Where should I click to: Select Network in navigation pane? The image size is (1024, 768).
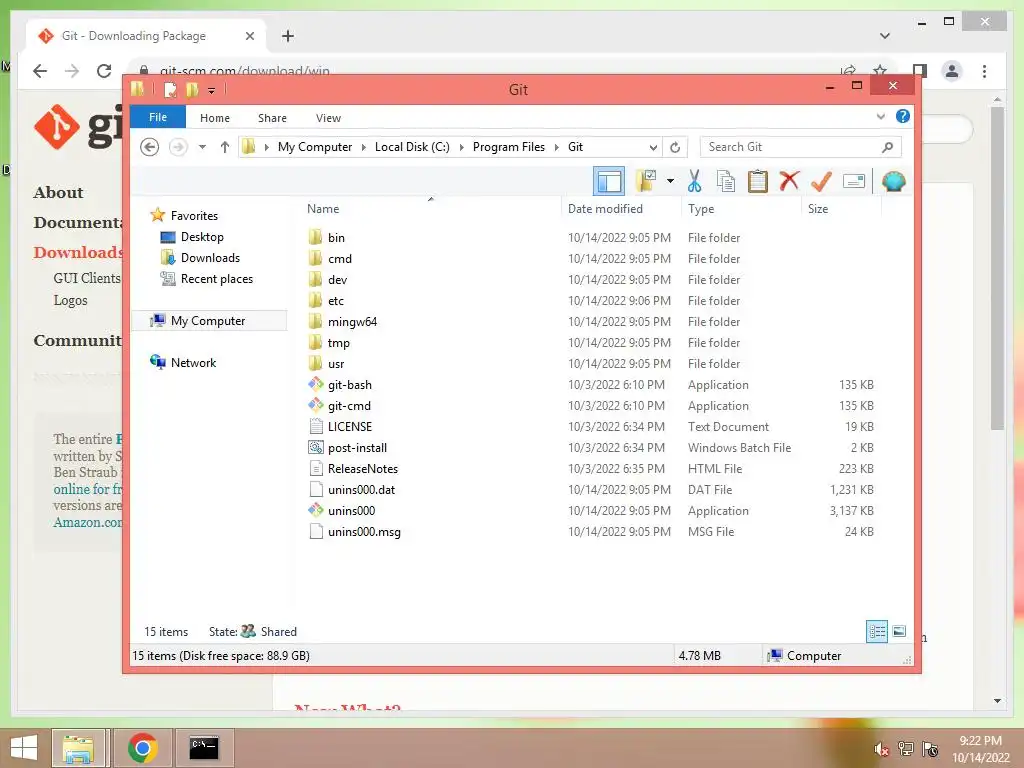(193, 362)
